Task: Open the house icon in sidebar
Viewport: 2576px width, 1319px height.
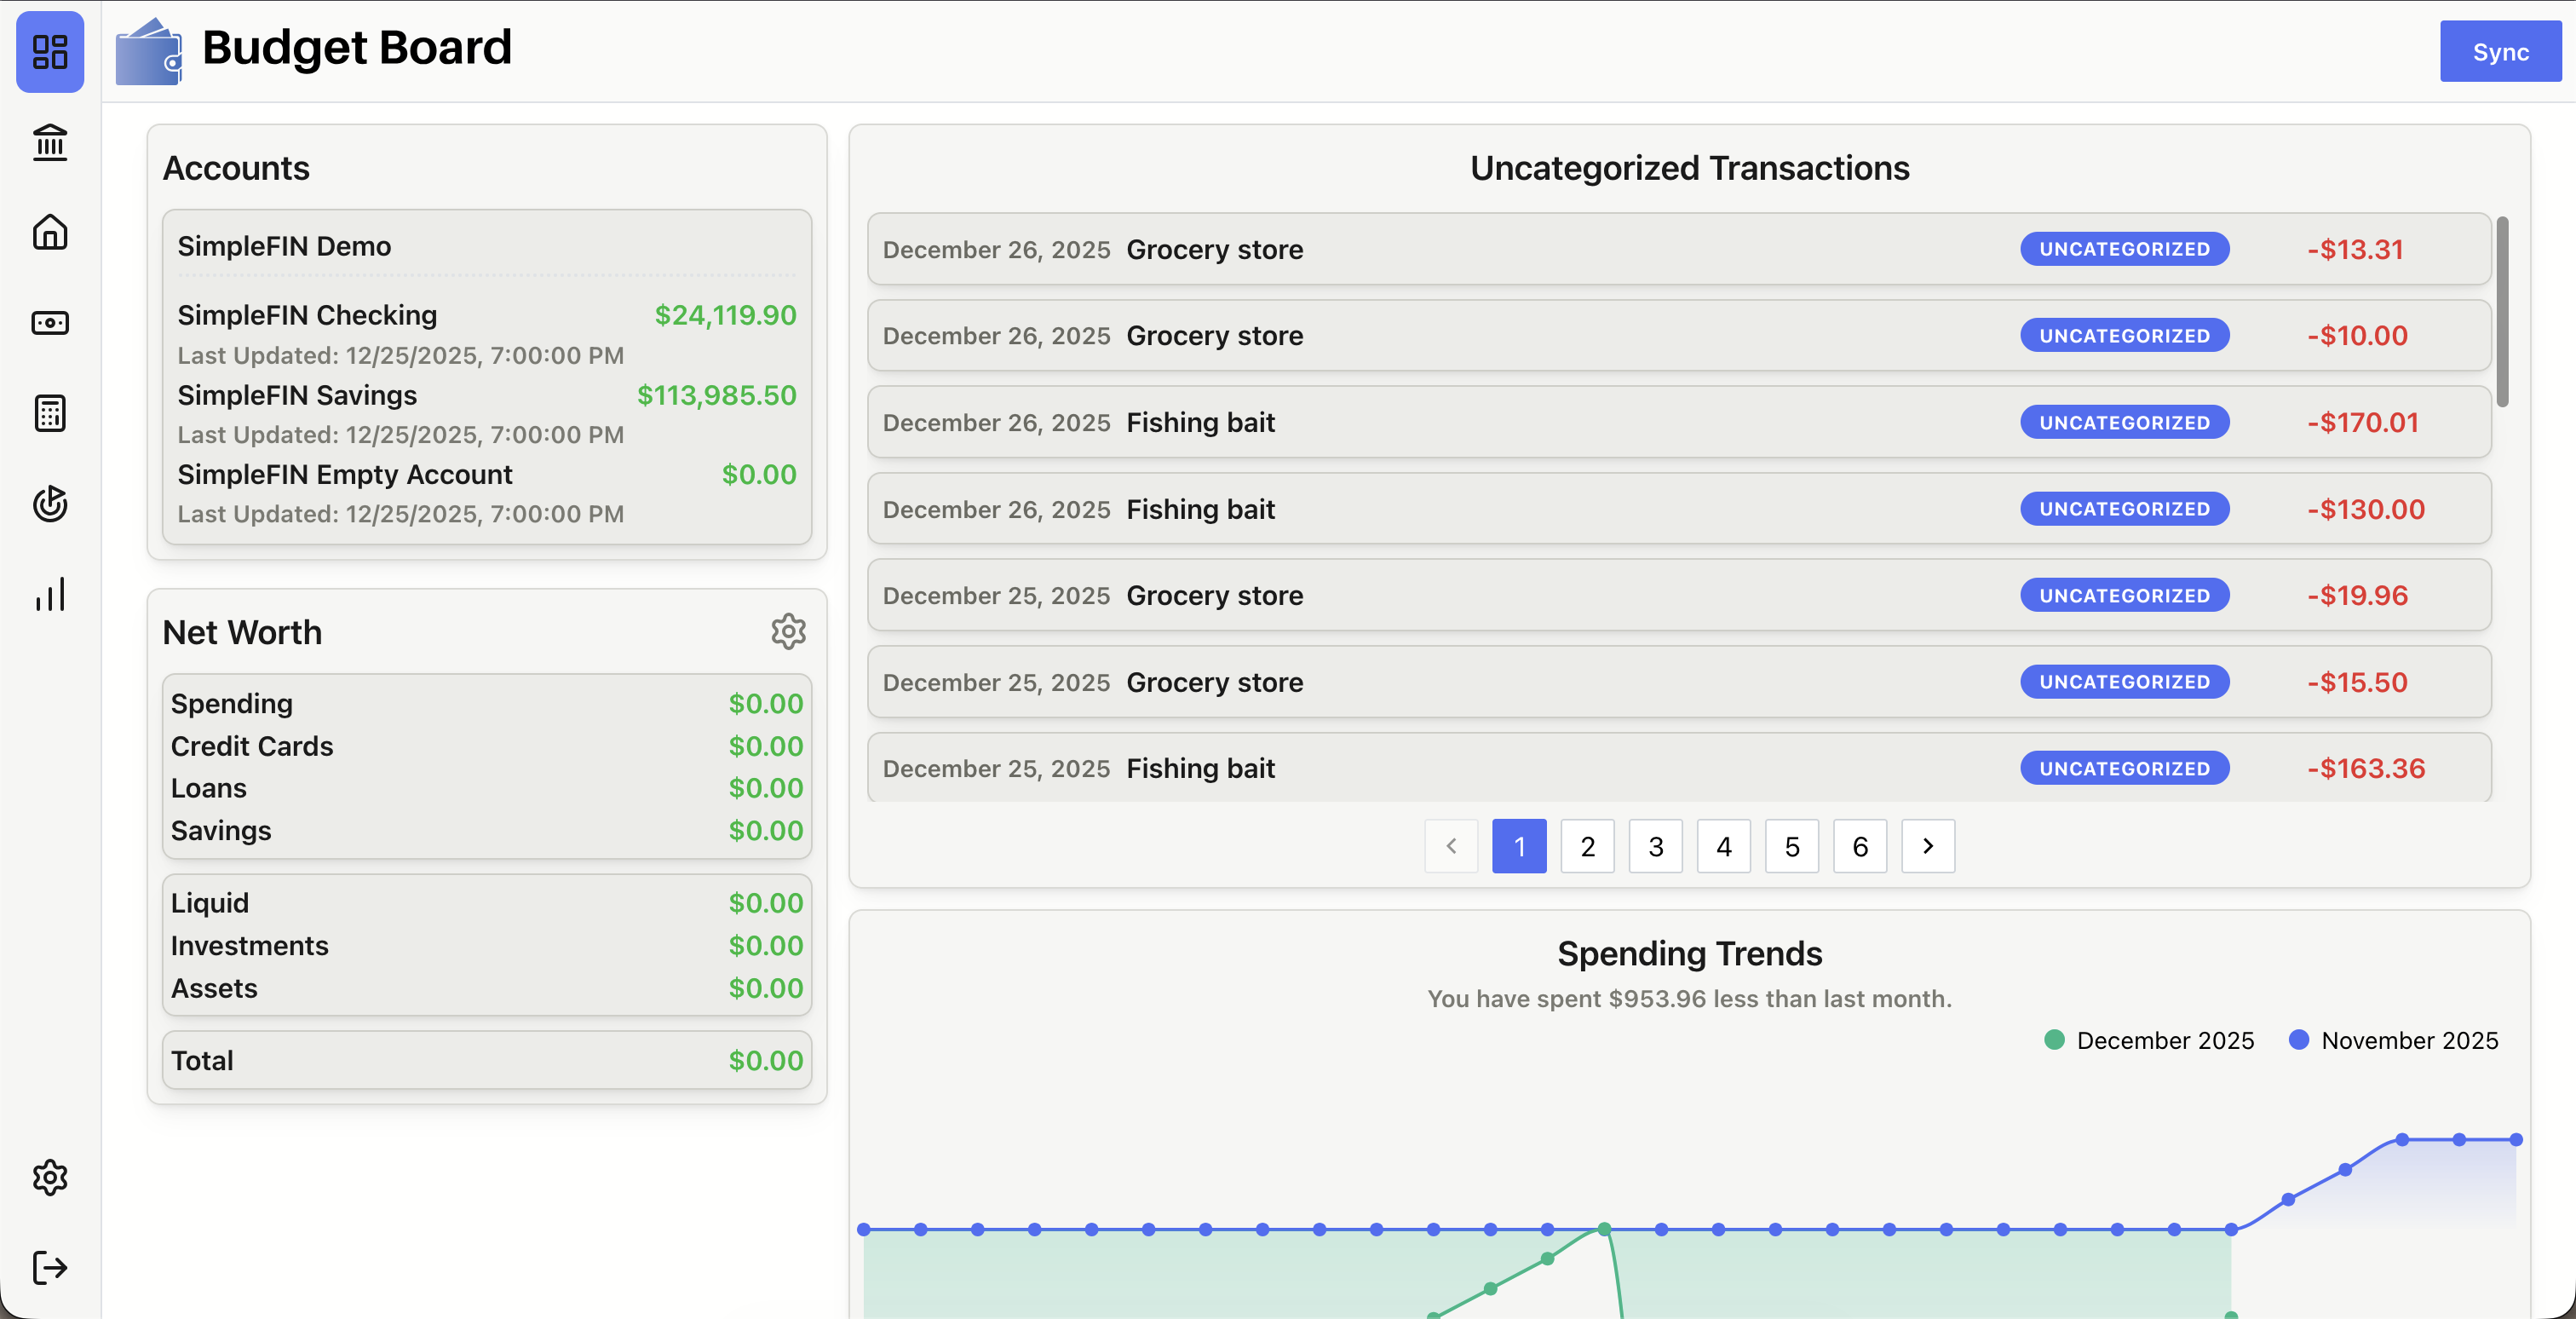Action: (50, 232)
